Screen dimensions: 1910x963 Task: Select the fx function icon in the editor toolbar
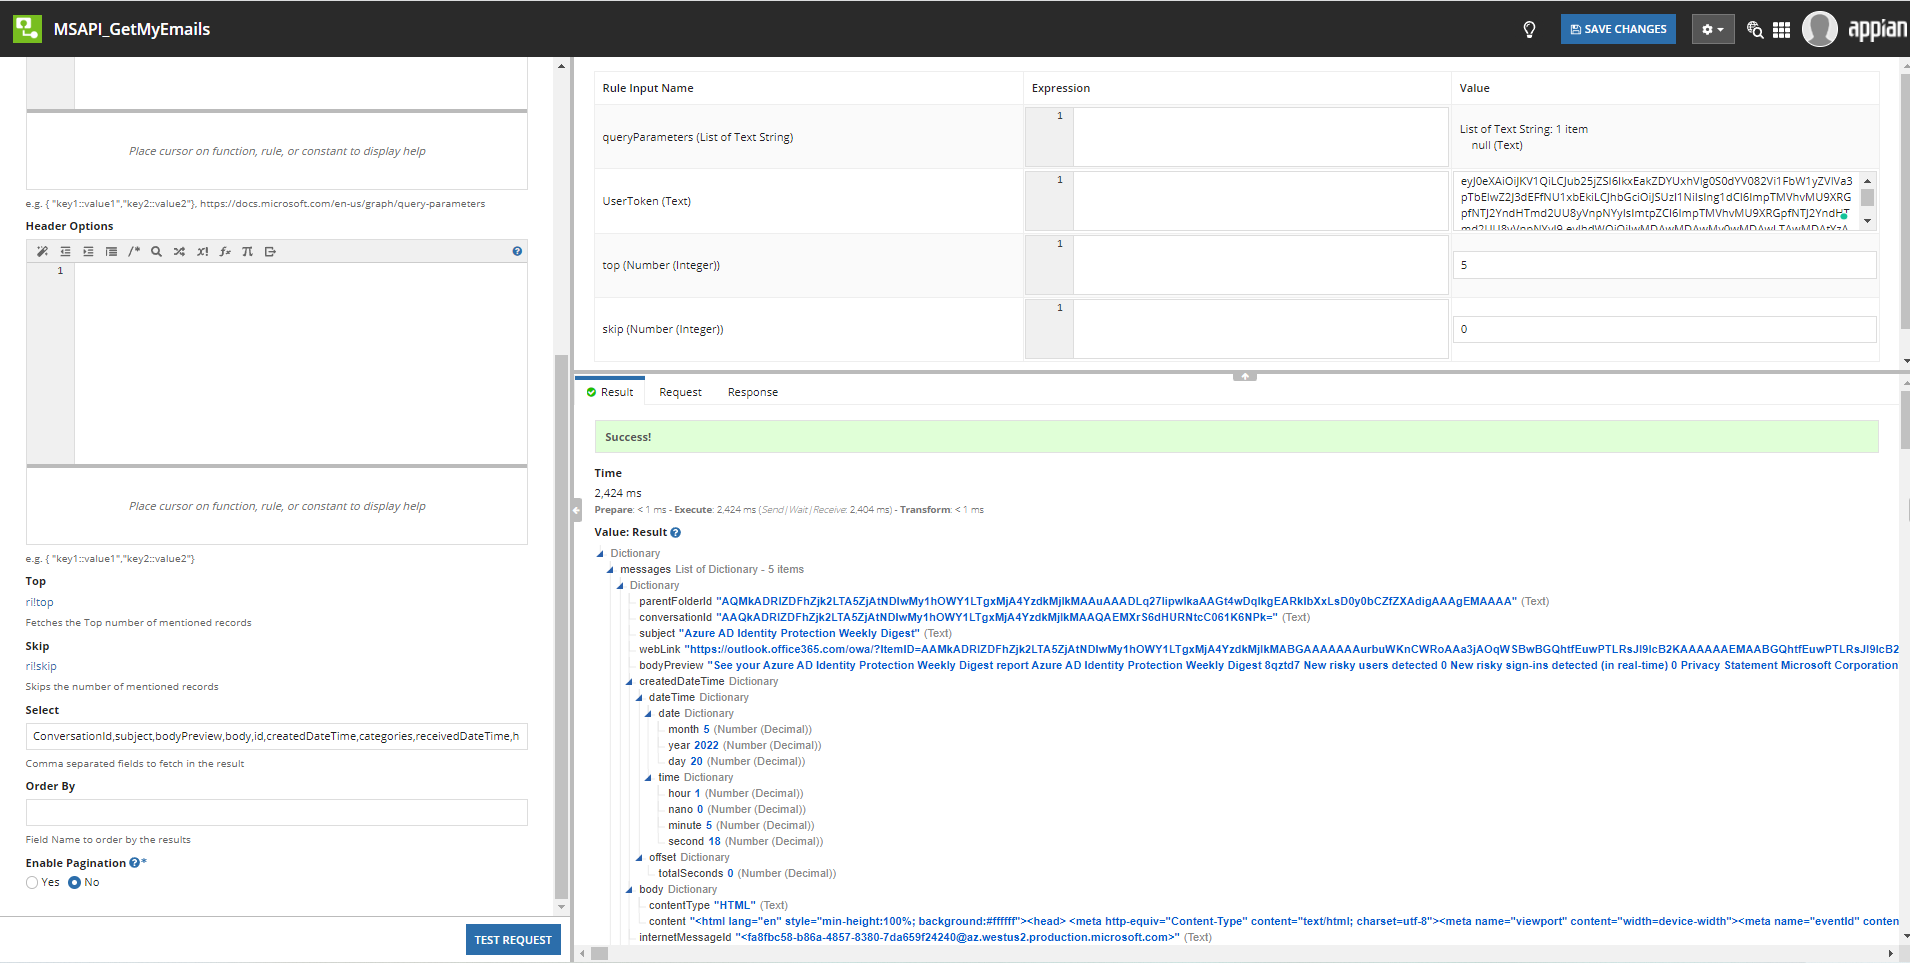pos(225,251)
